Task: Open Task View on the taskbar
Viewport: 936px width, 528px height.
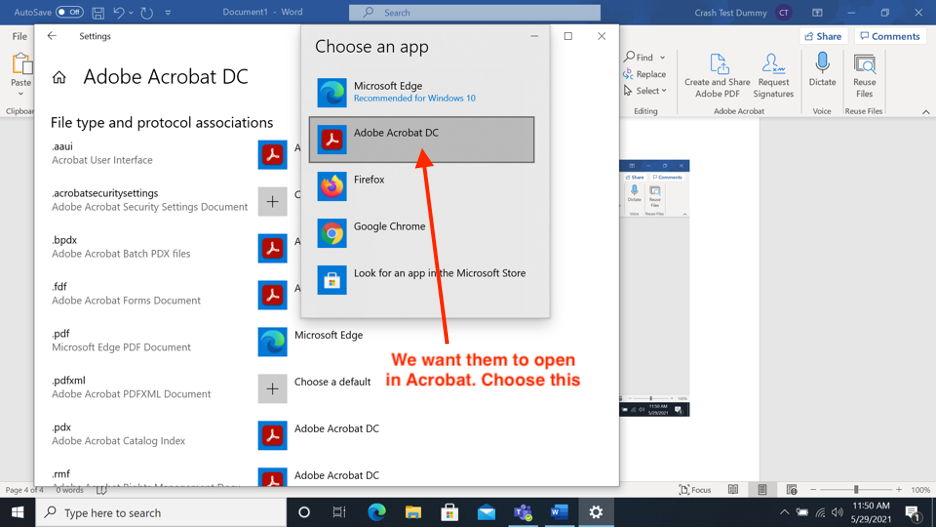Action: 339,512
